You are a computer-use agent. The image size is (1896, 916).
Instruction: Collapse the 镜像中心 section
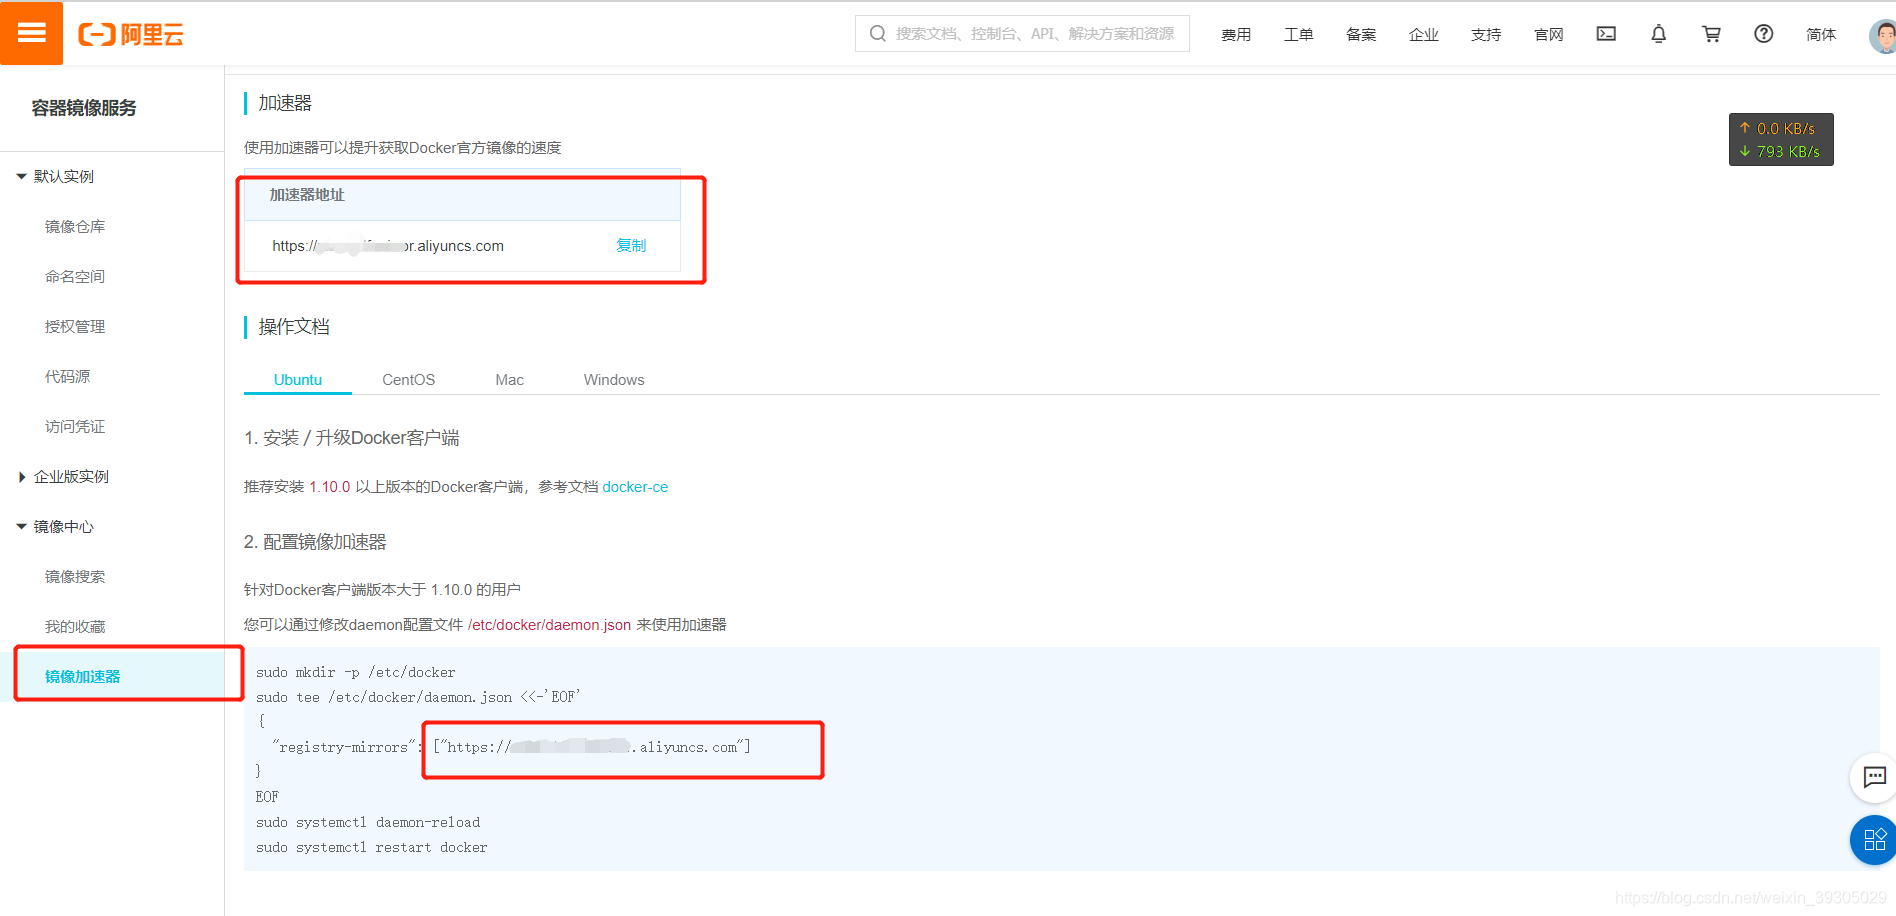(x=55, y=527)
